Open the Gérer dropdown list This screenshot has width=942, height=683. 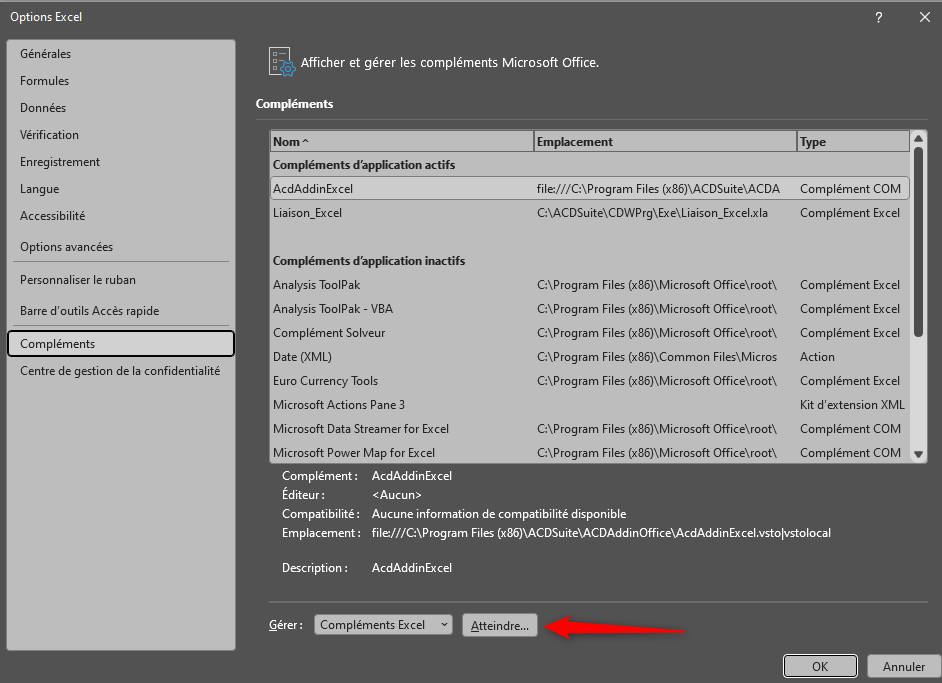(x=383, y=625)
